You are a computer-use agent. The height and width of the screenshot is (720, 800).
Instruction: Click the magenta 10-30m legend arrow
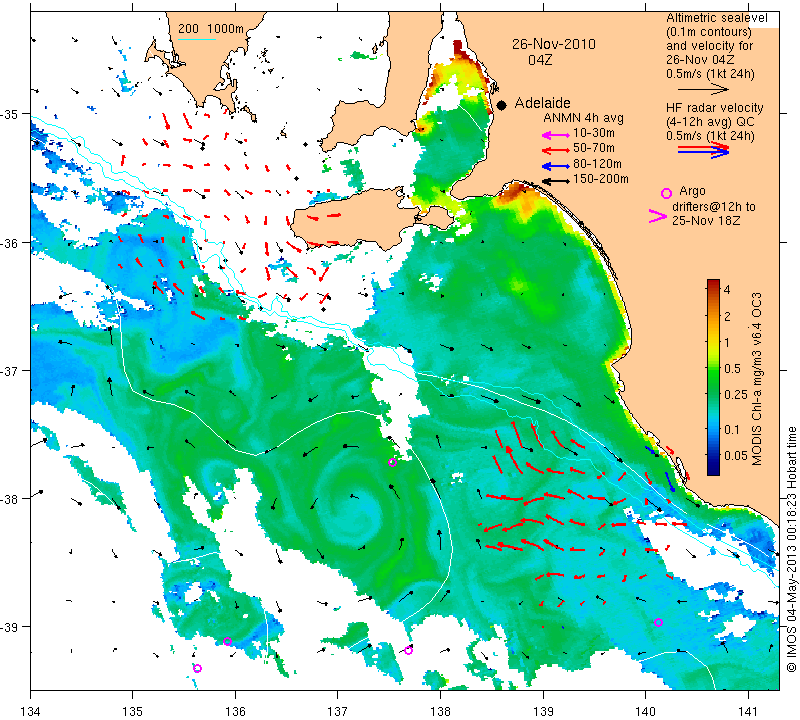pyautogui.click(x=555, y=135)
